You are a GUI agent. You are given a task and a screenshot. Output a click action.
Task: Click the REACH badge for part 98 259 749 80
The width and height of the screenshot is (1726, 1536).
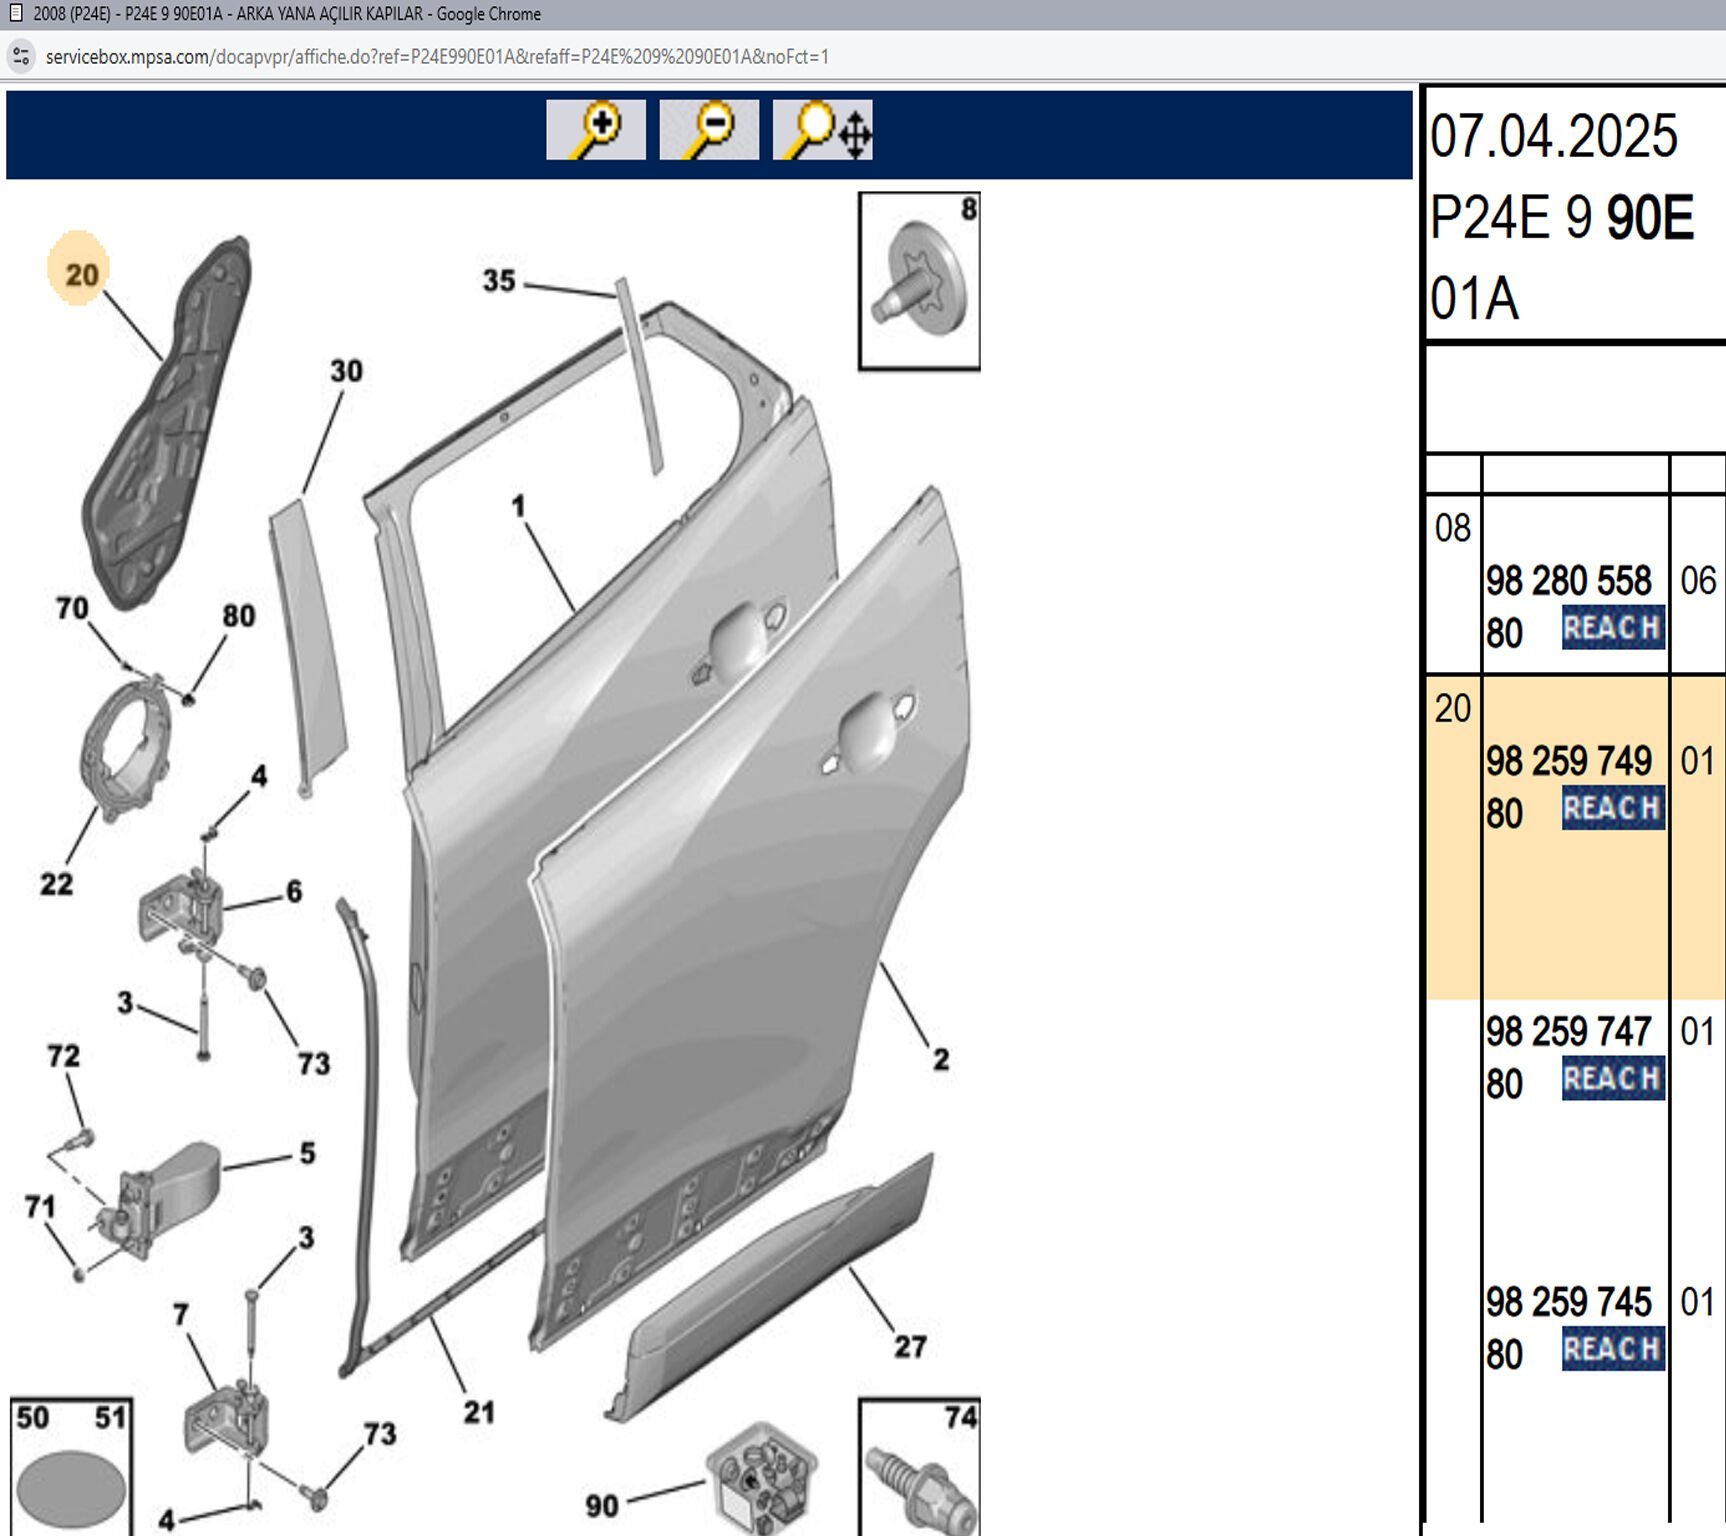pyautogui.click(x=1612, y=808)
